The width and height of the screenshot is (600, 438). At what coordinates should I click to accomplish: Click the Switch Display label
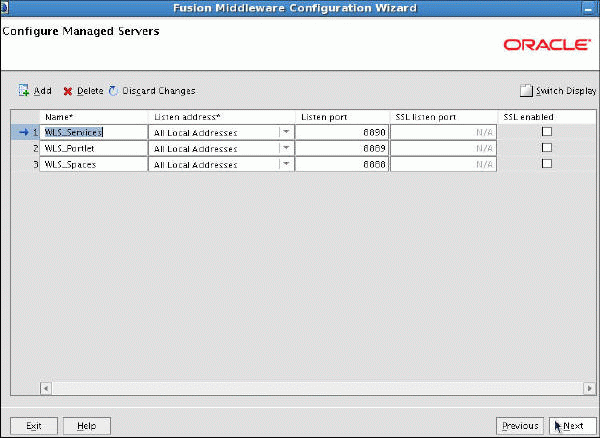[x=566, y=91]
